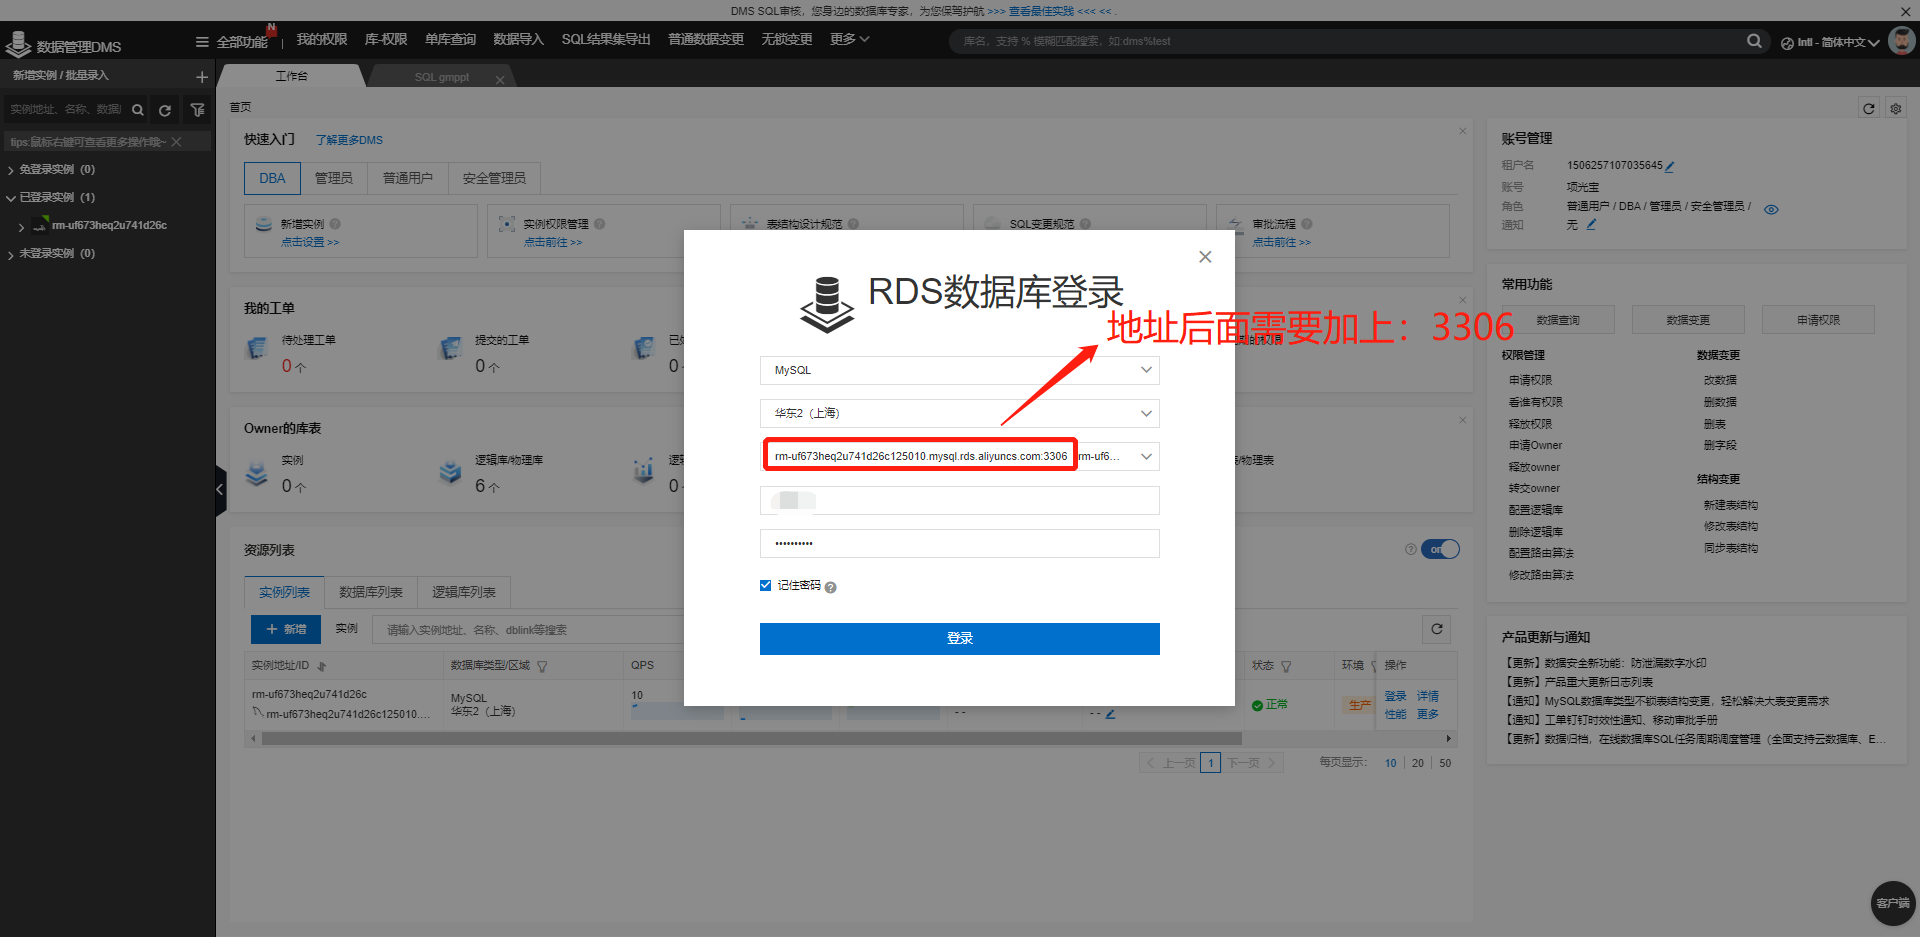Click help icon beside 实例权限管理
The width and height of the screenshot is (1920, 937).
pyautogui.click(x=599, y=224)
